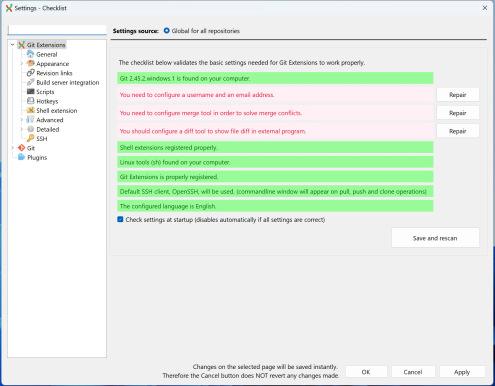Collapse the Git Extensions tree node
Screen dimensions: 495x386
[x=13, y=45]
